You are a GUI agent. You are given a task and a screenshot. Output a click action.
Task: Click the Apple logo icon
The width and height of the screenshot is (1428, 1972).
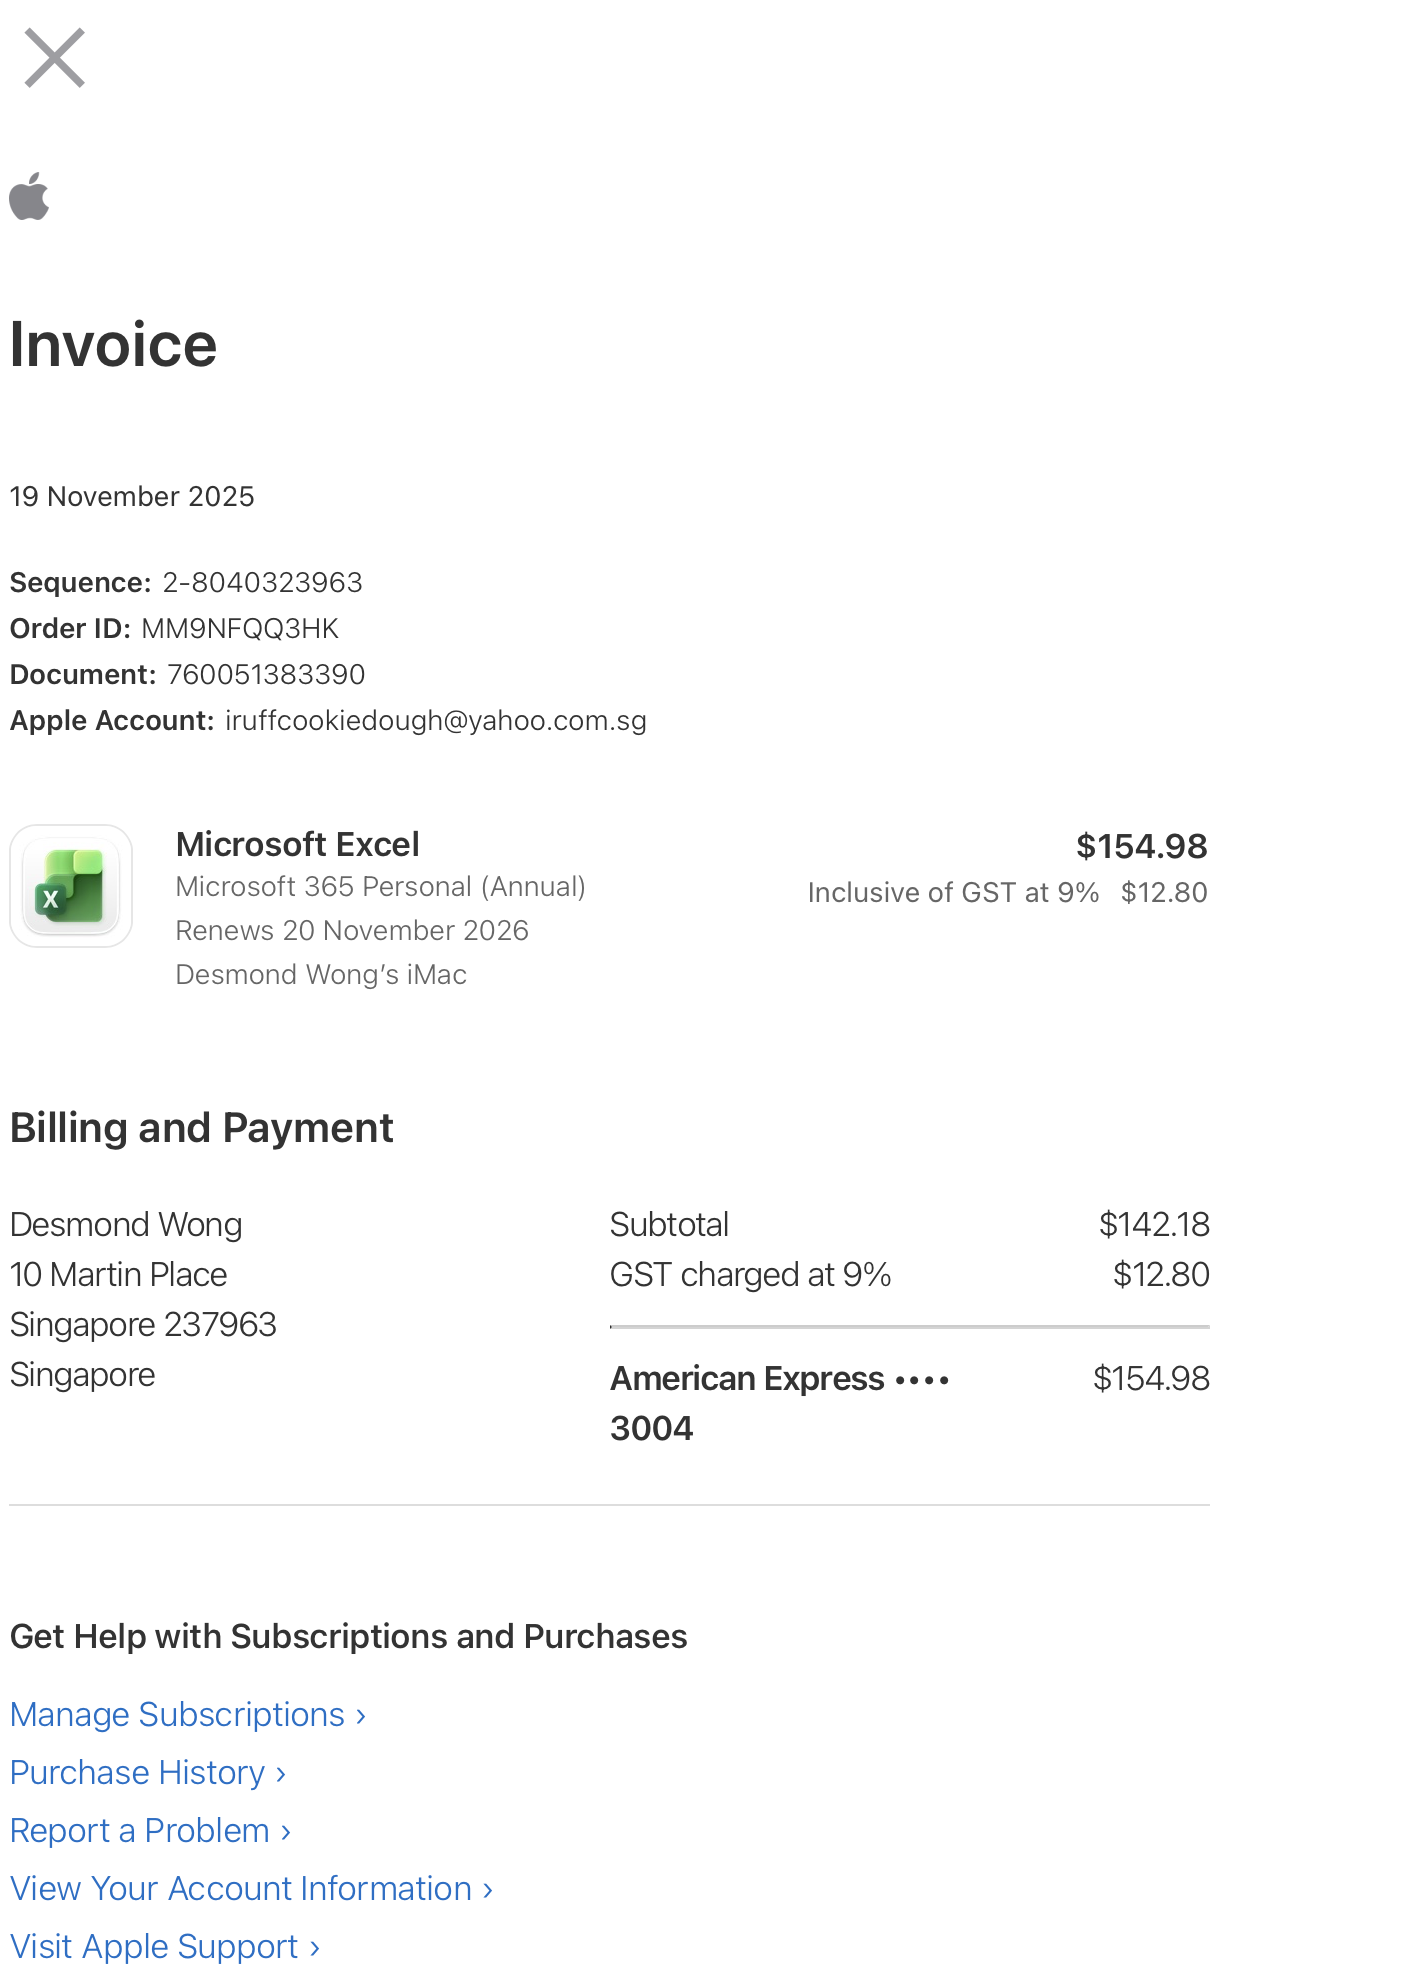click(x=30, y=195)
